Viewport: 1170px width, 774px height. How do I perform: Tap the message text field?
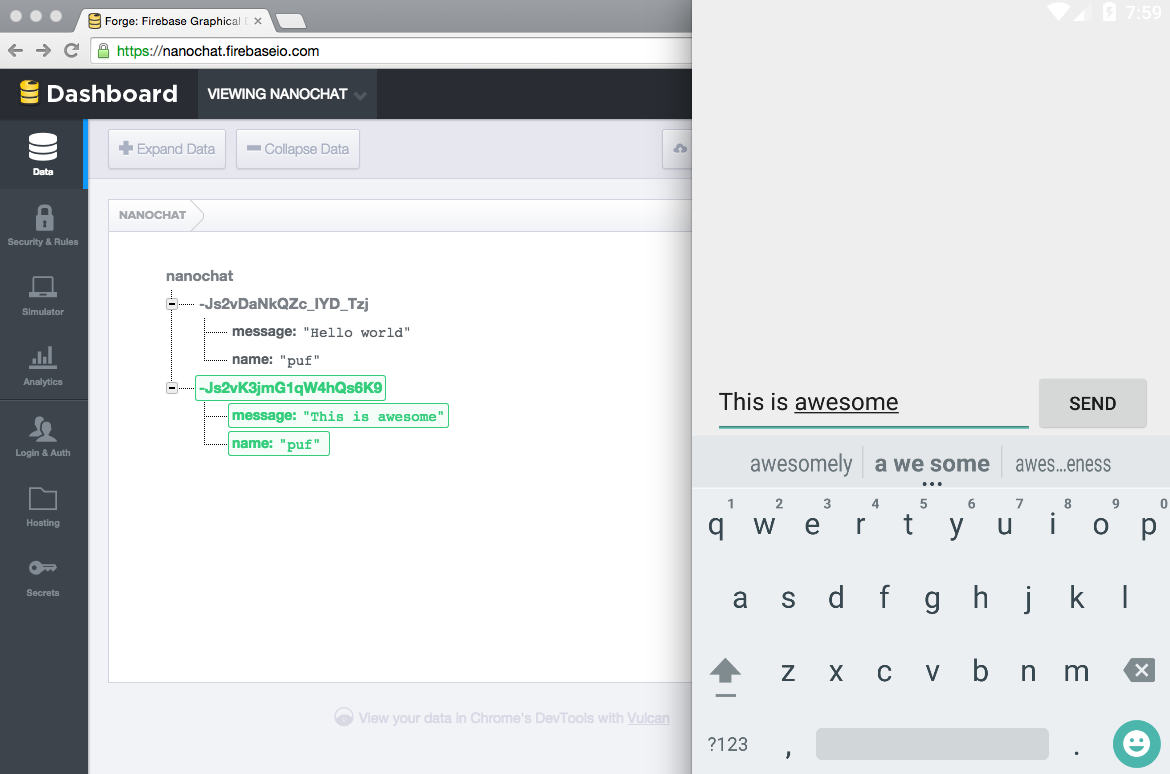pos(873,403)
